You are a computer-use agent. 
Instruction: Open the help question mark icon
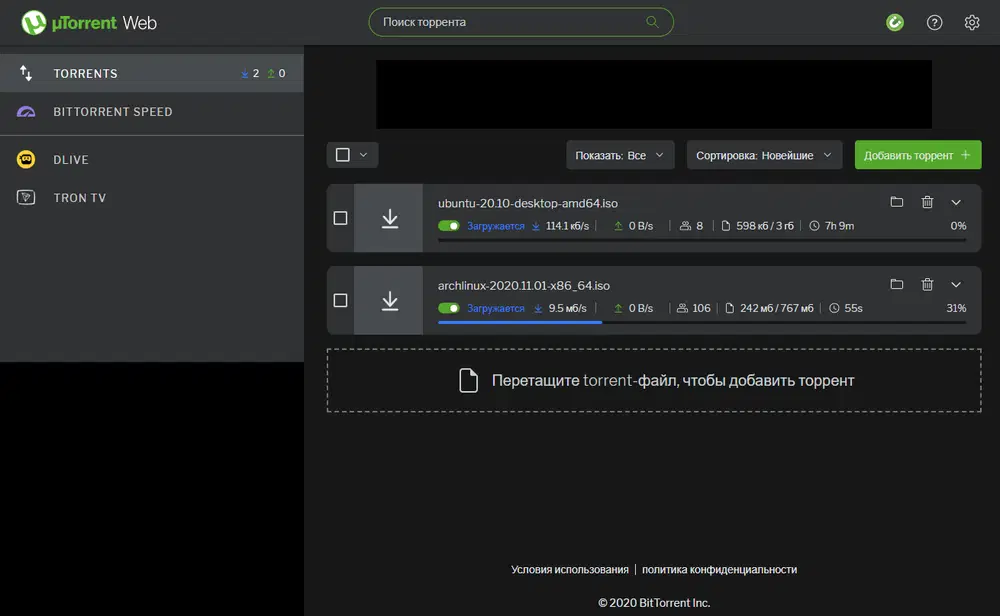[934, 22]
